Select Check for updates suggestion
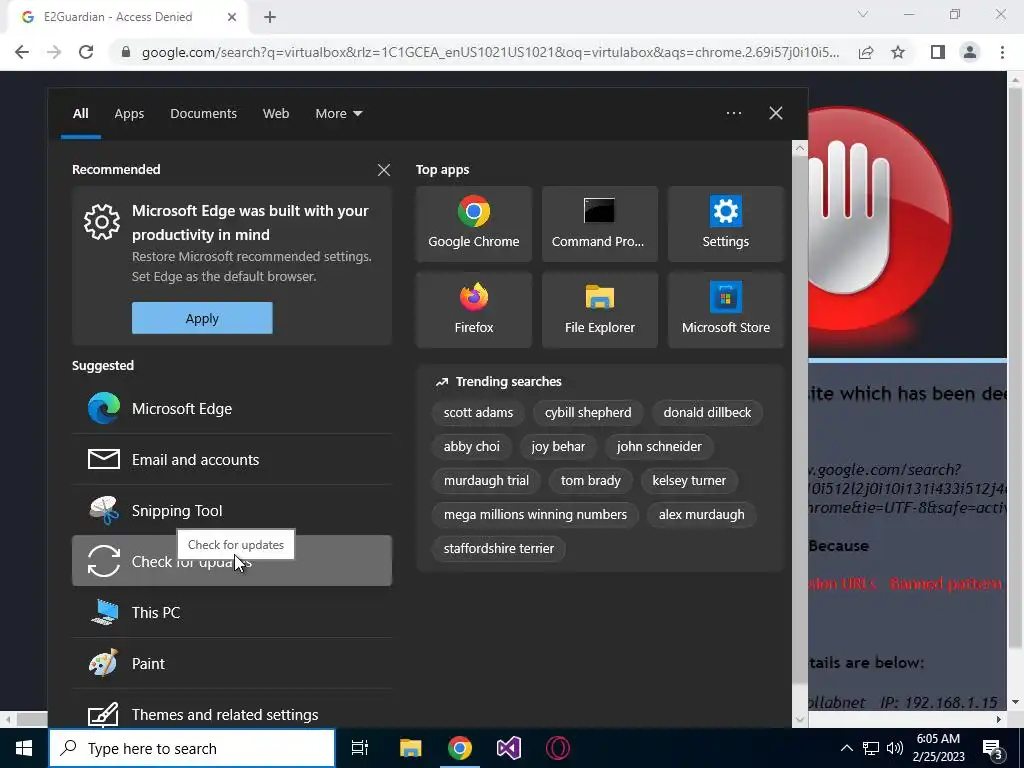The image size is (1024, 768). pos(232,561)
